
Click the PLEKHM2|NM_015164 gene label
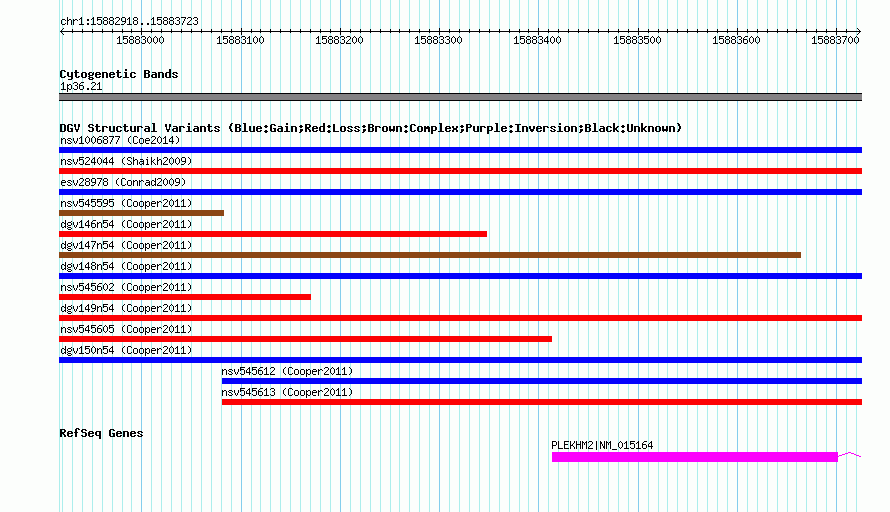pyautogui.click(x=602, y=446)
